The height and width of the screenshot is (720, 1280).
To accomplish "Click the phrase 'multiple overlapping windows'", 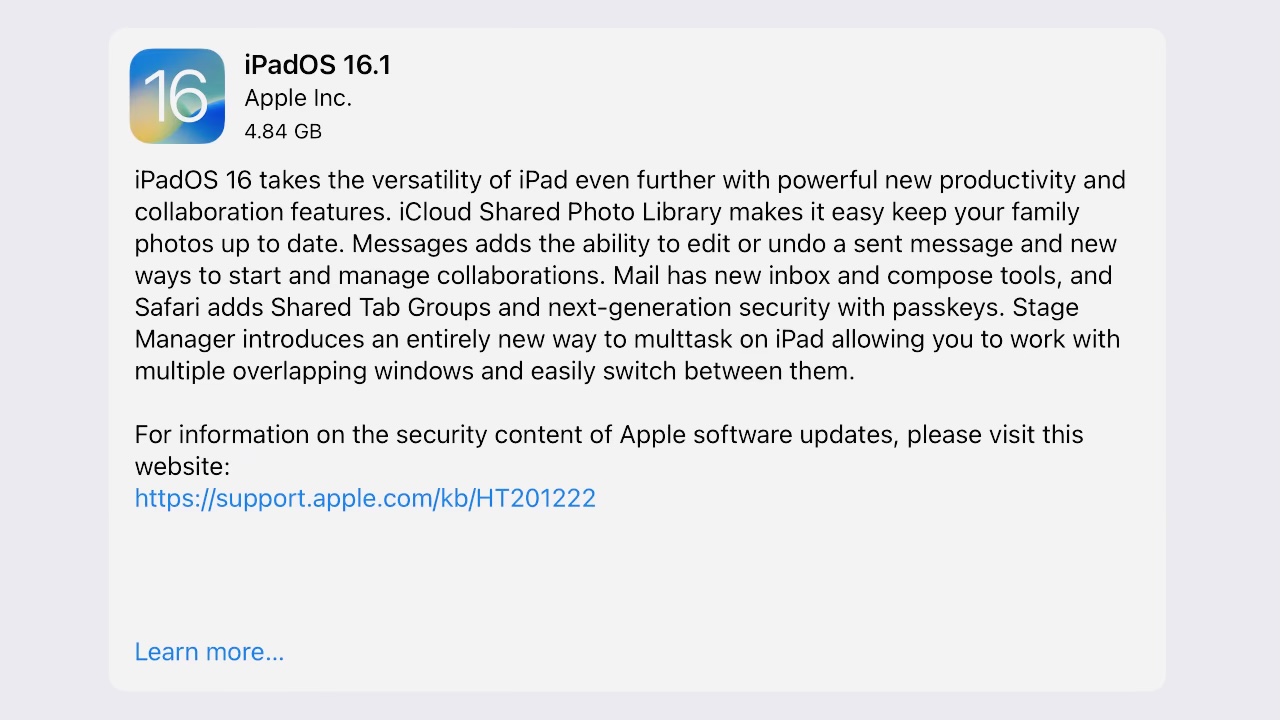I will click(304, 371).
